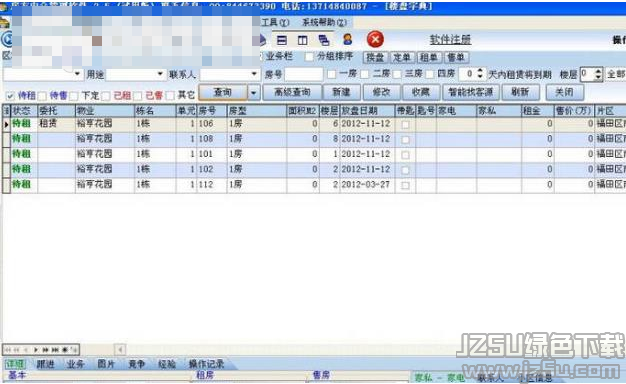Click the cascade windows icon

(x=324, y=40)
